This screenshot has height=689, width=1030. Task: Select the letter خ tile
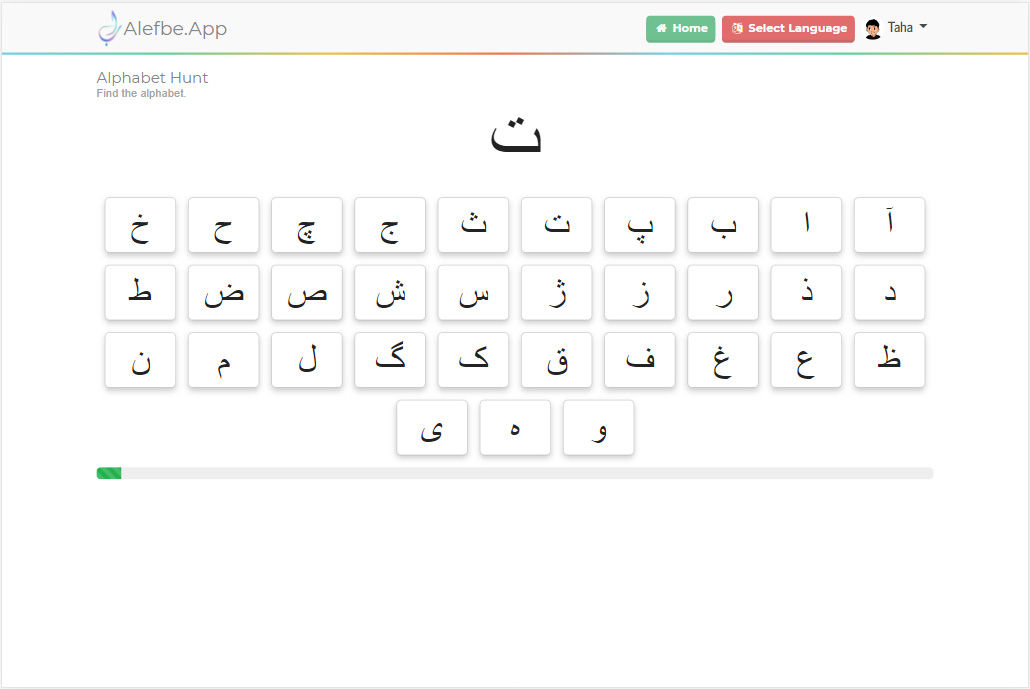140,225
